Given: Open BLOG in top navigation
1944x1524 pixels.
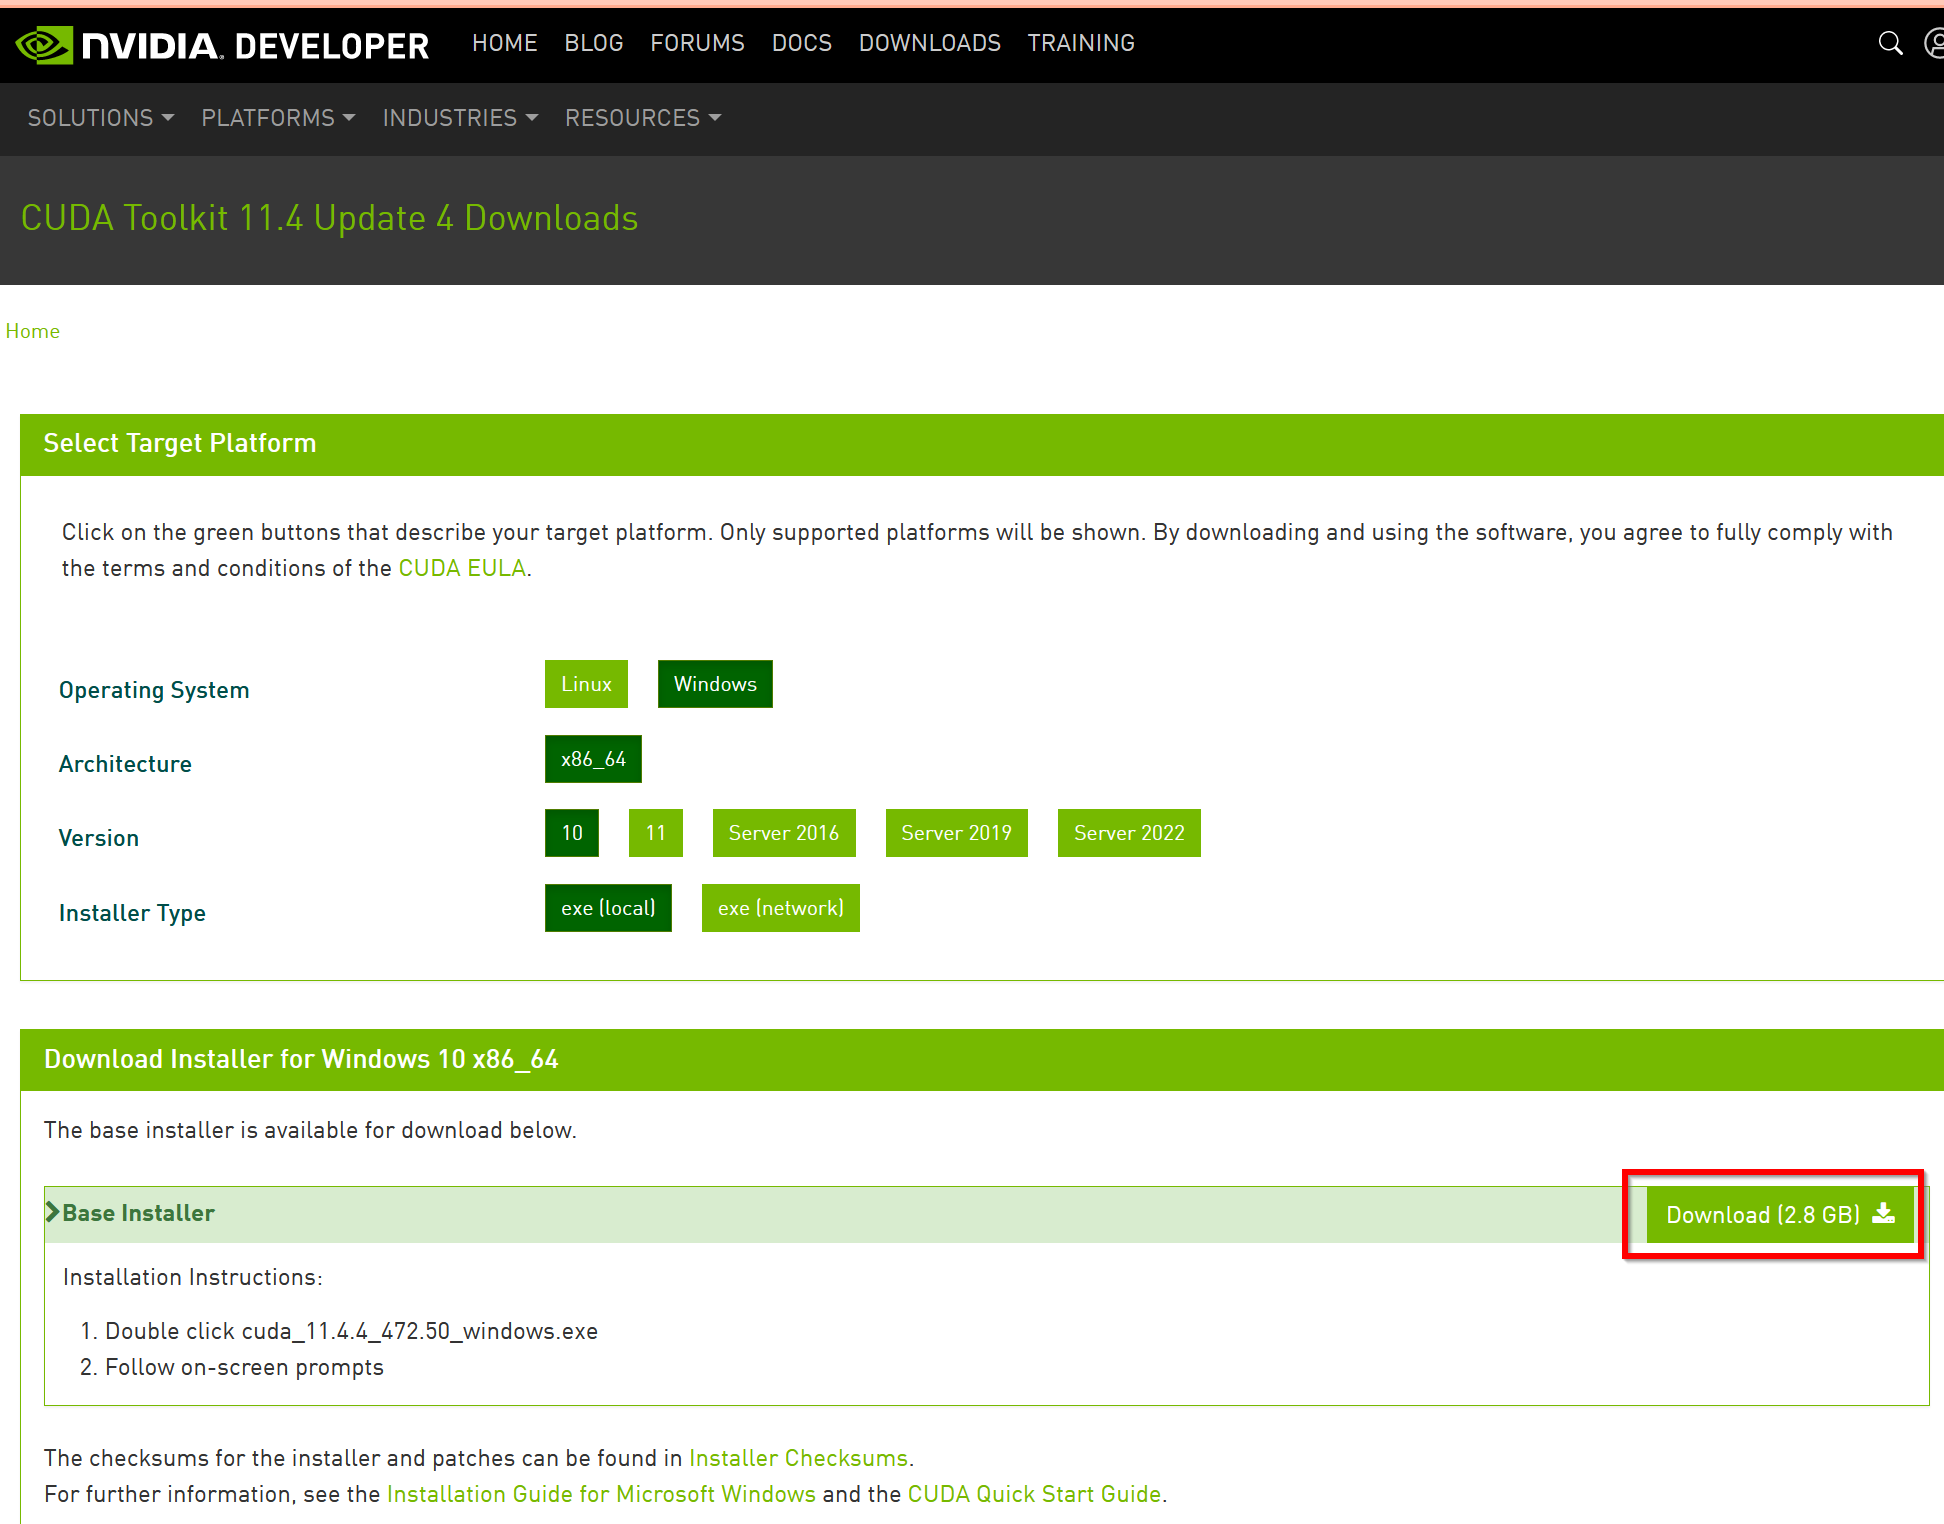Looking at the screenshot, I should point(593,43).
